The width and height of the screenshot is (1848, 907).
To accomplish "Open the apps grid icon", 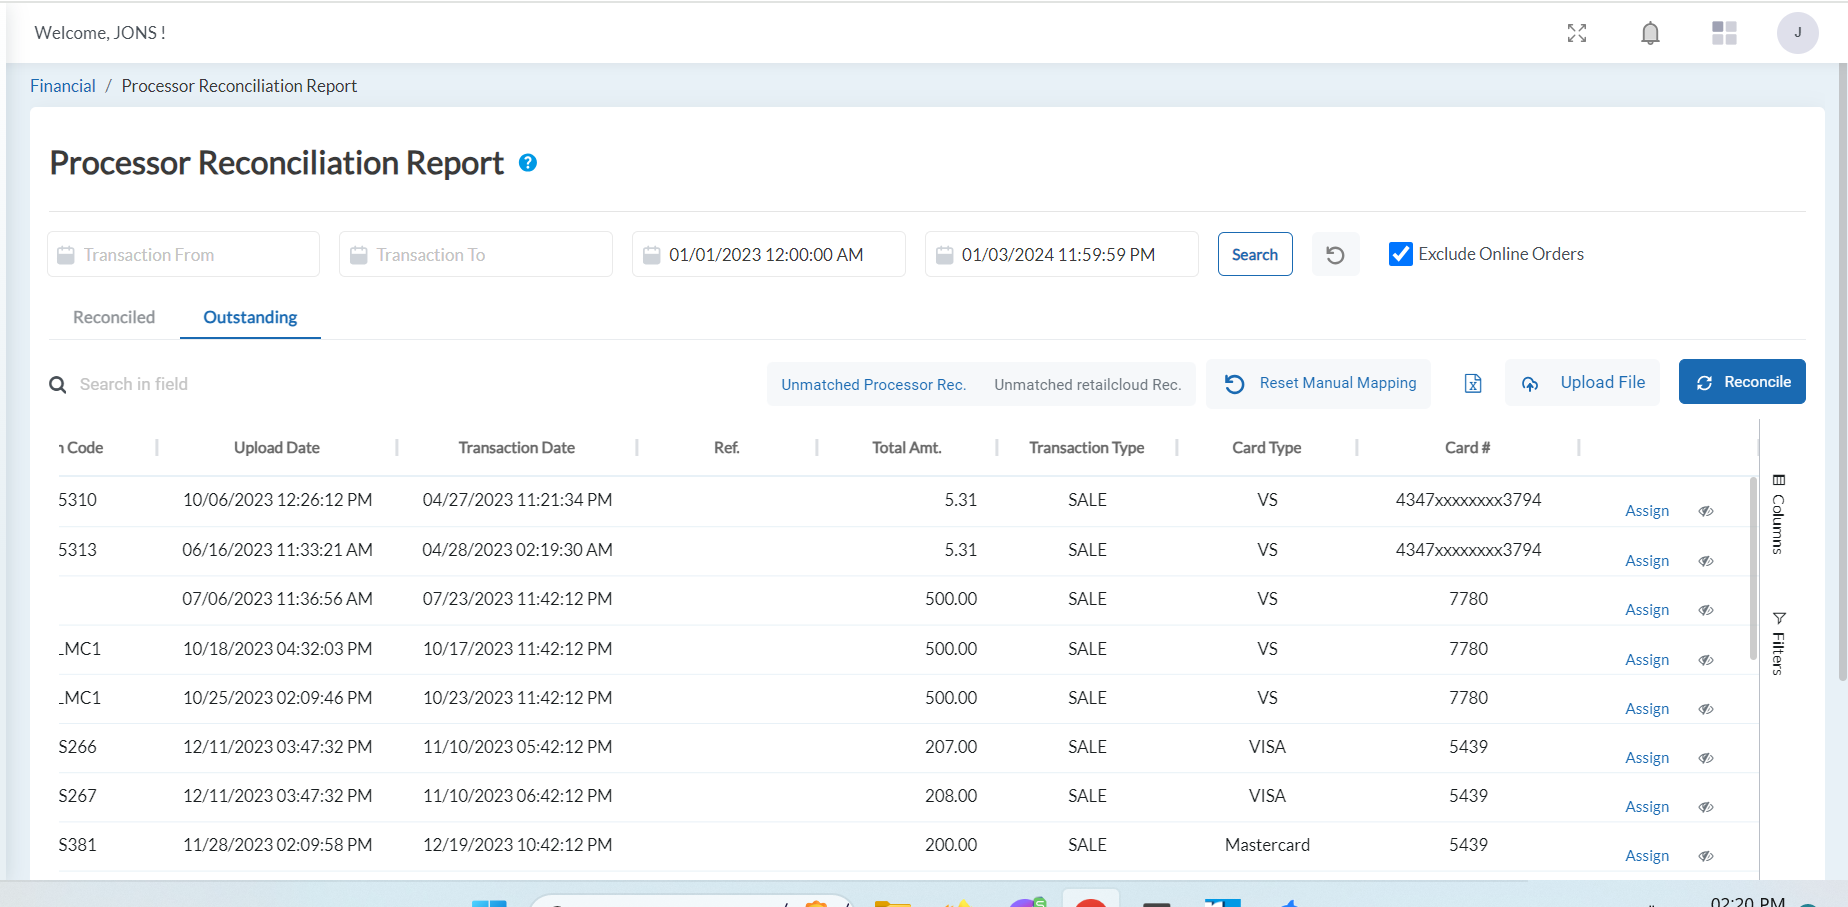I will point(1724,33).
